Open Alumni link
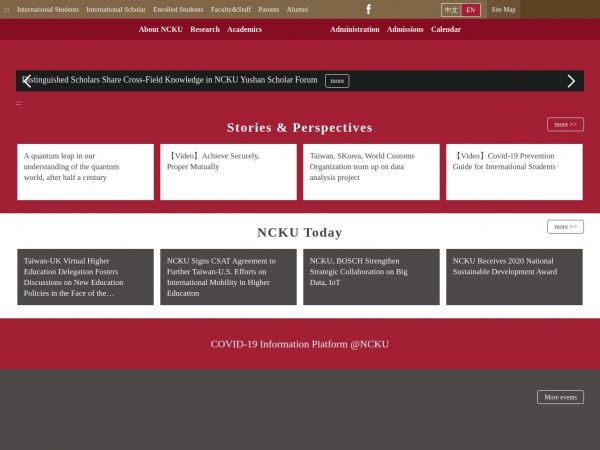Image resolution: width=600 pixels, height=450 pixels. point(297,10)
